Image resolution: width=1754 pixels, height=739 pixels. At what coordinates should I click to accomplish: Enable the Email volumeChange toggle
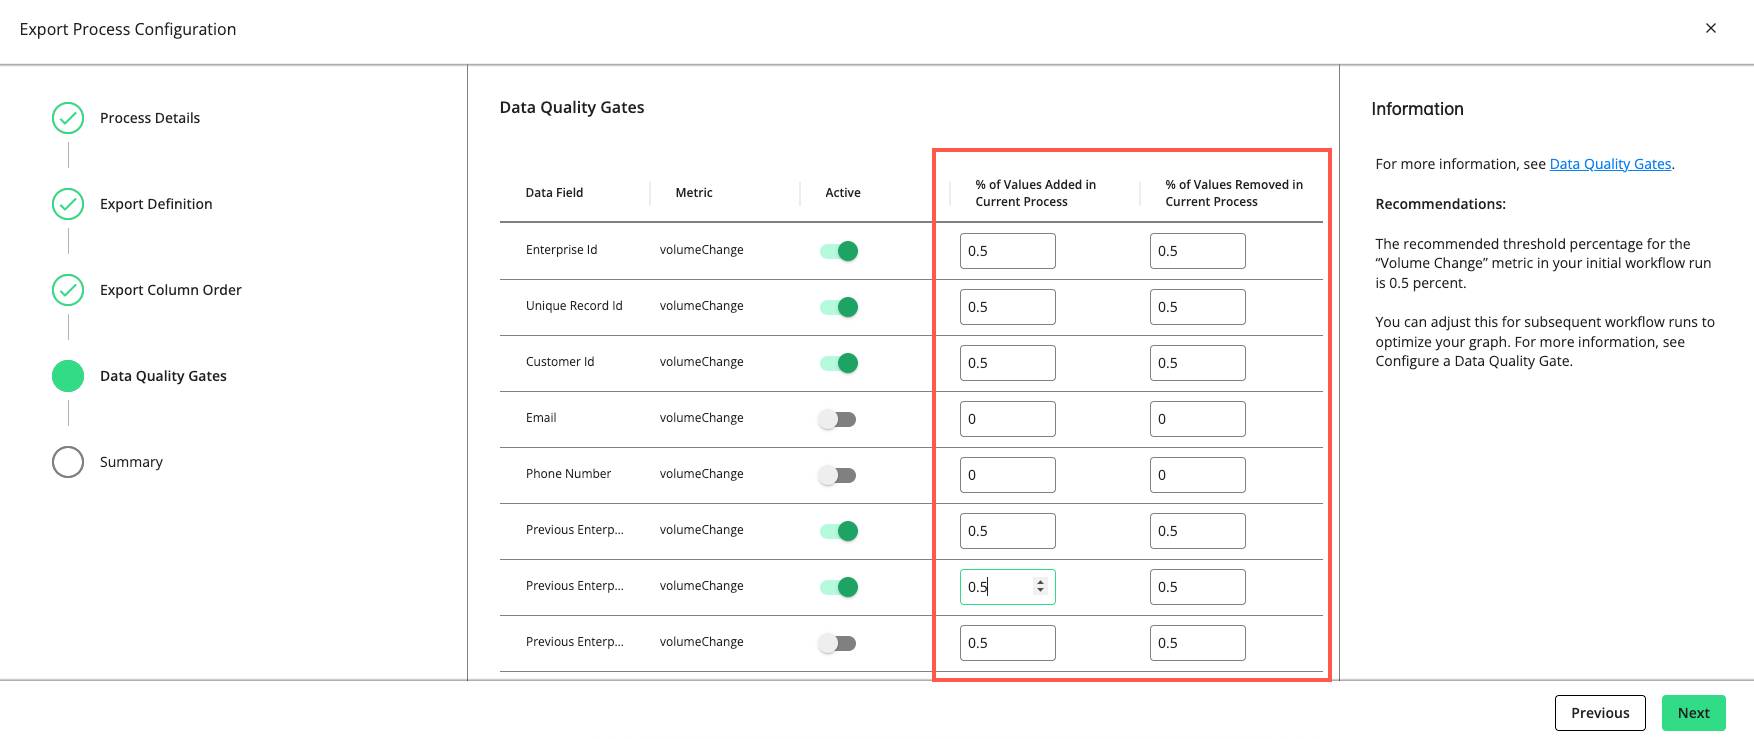(x=837, y=419)
